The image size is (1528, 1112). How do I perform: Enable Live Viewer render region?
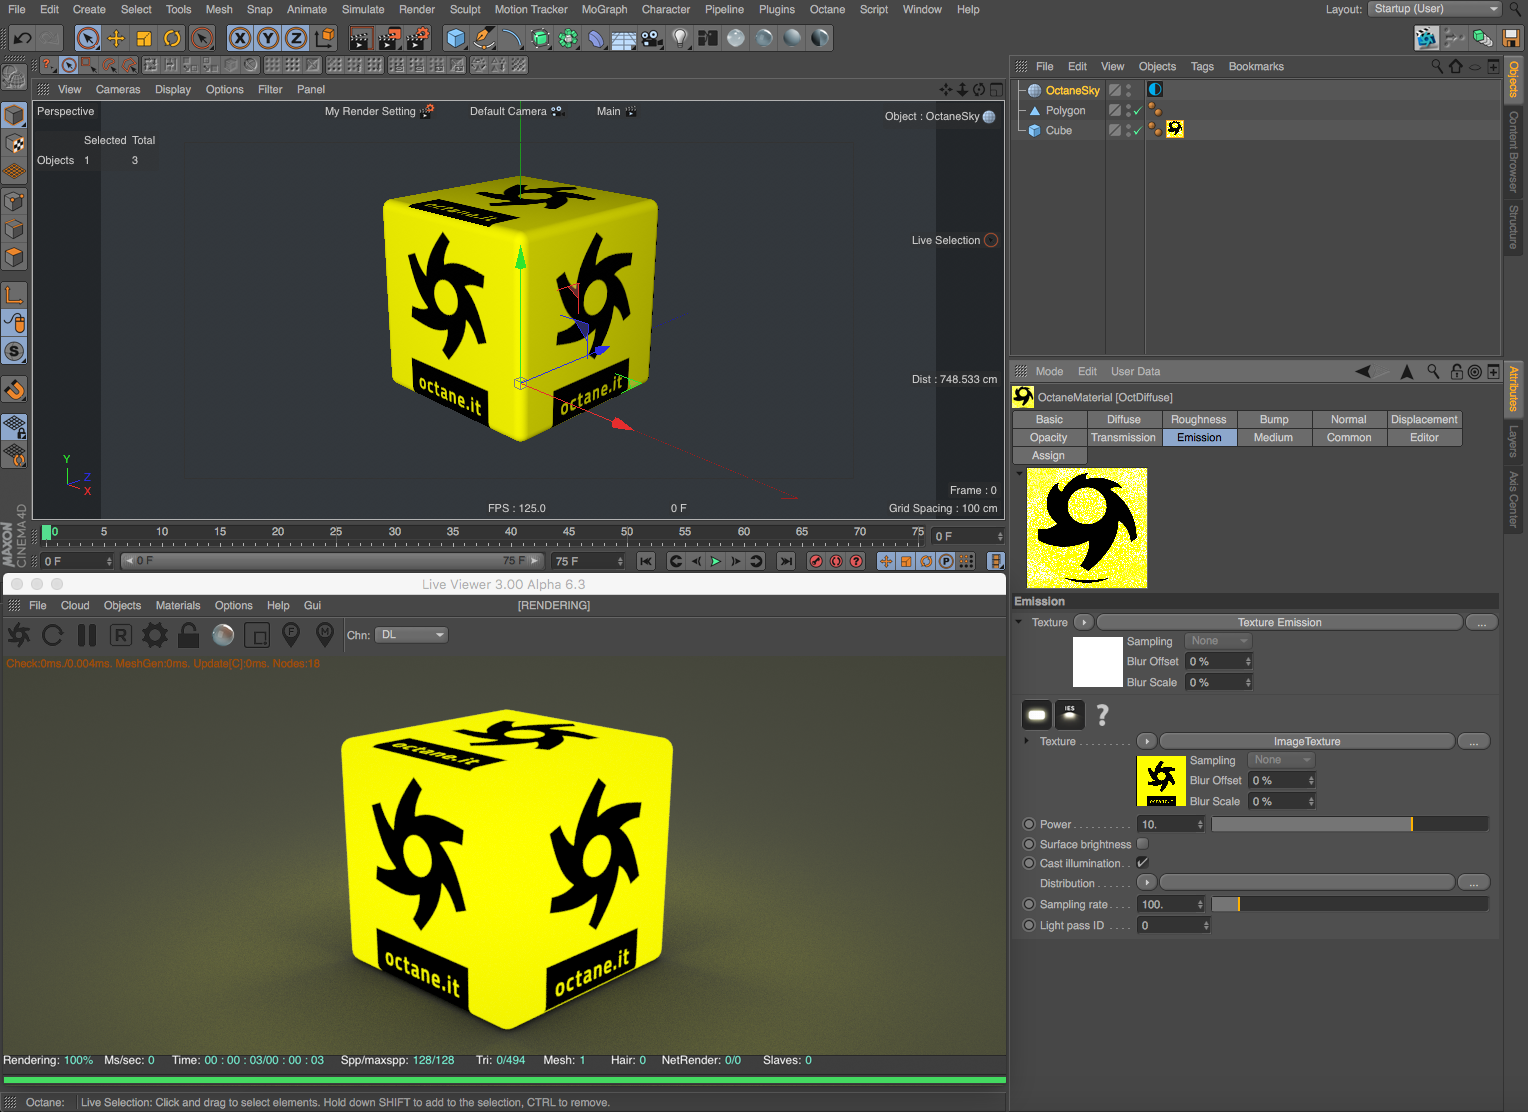point(257,635)
